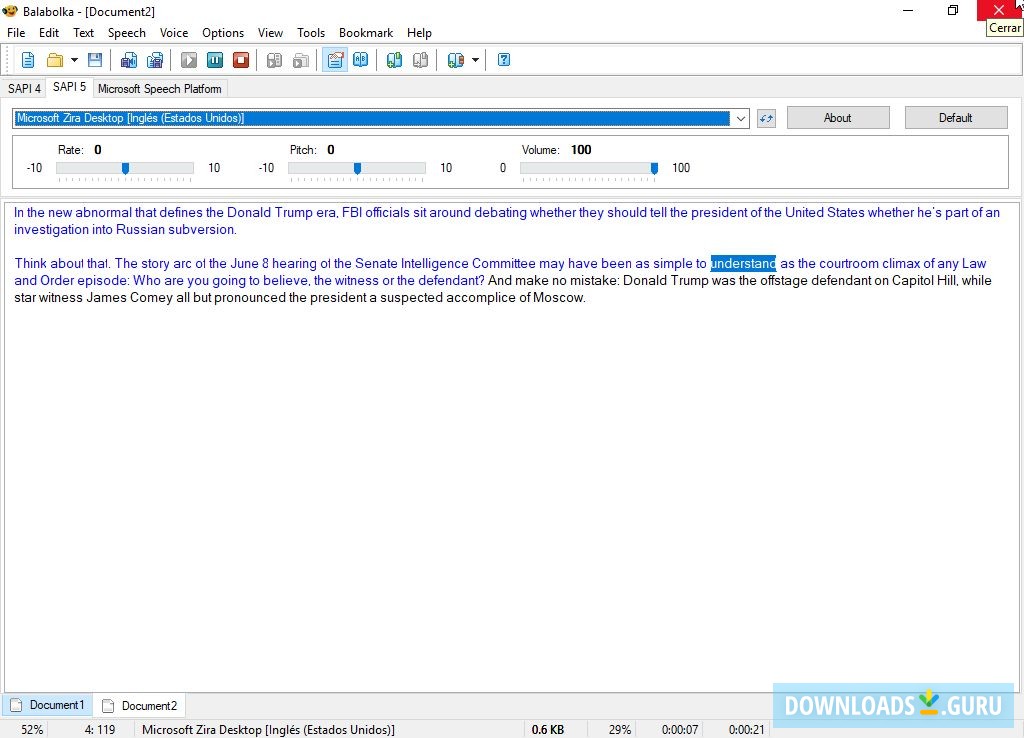1024x738 pixels.
Task: Restore down the Balabolka window
Action: point(953,10)
